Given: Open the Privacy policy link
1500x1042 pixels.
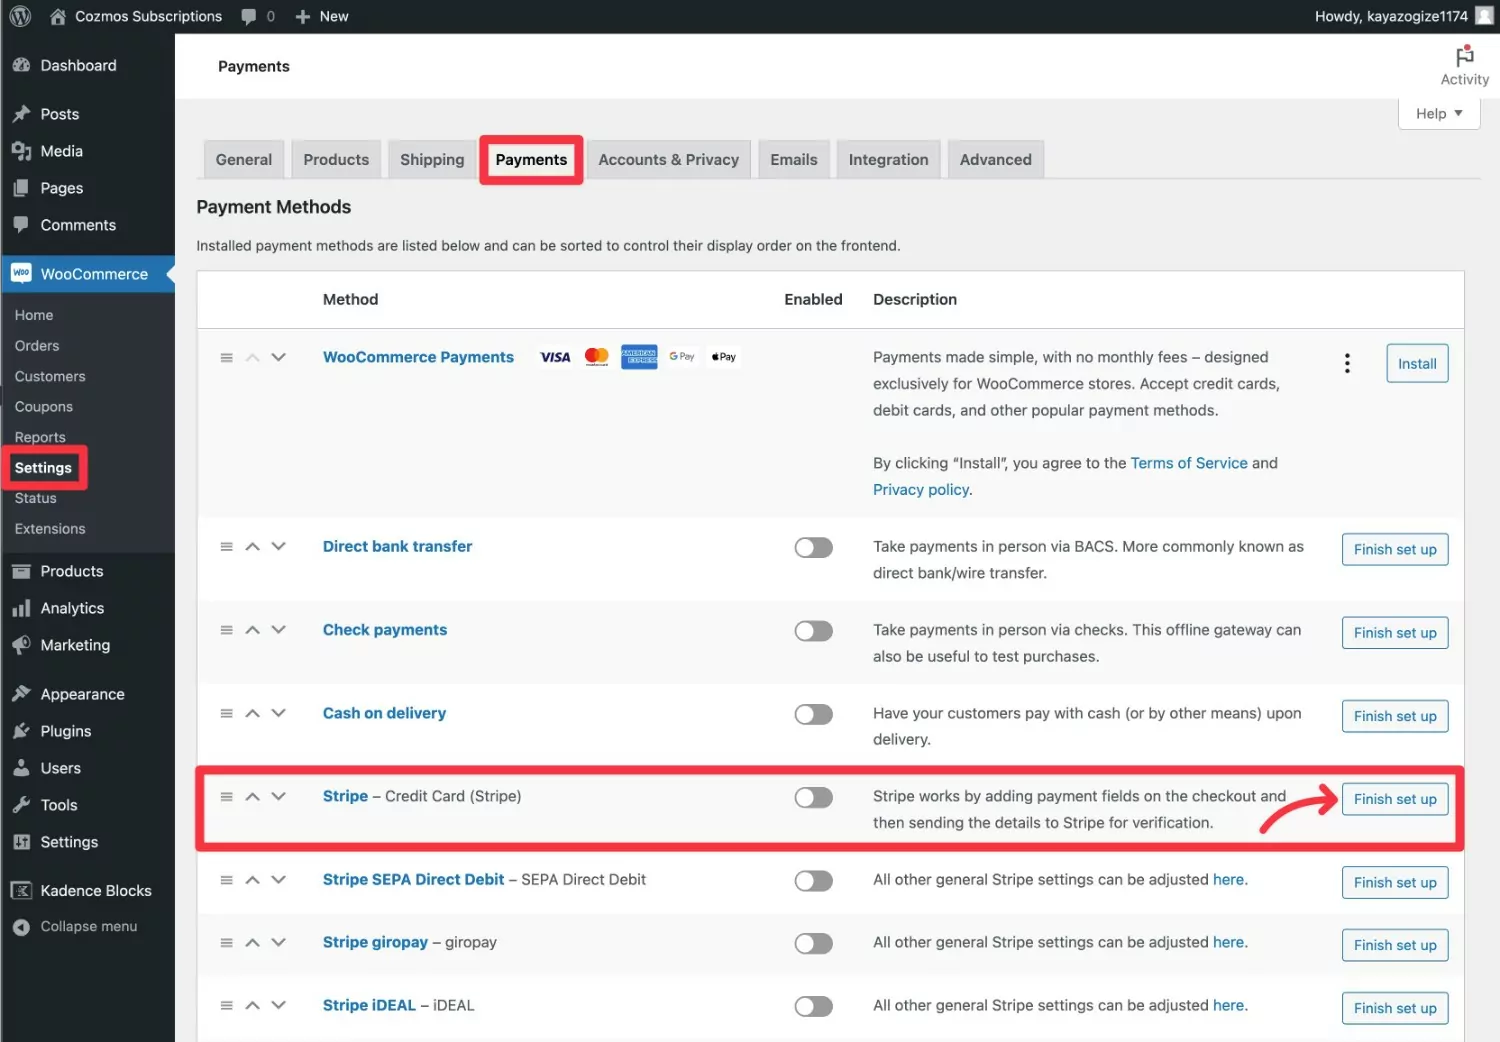Looking at the screenshot, I should [x=921, y=489].
